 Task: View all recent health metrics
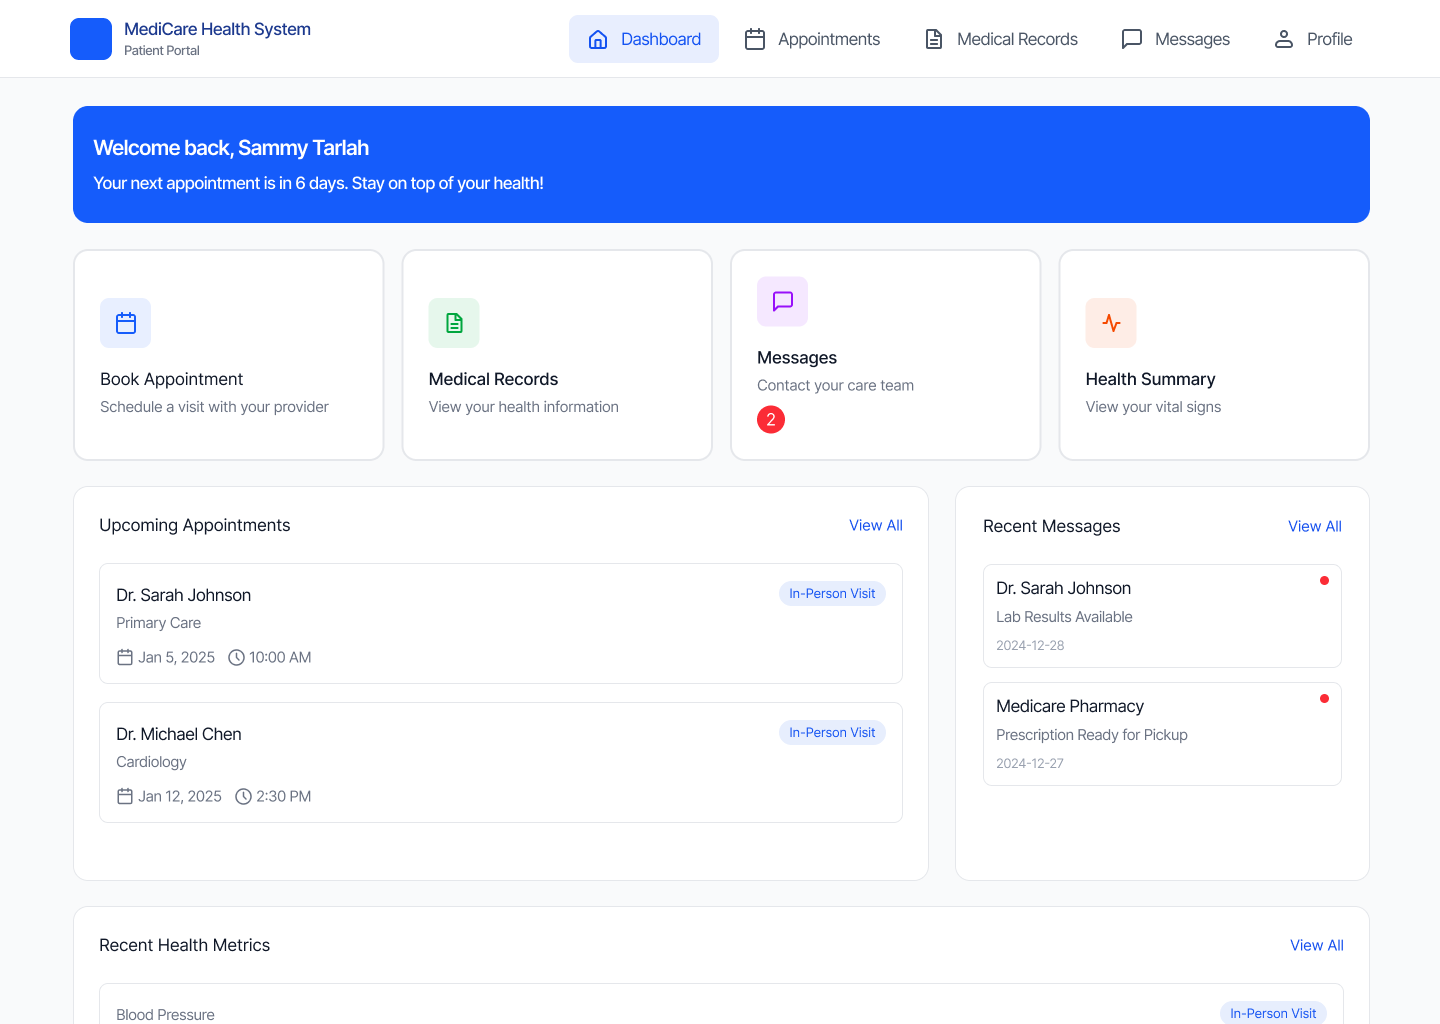[x=1316, y=946]
